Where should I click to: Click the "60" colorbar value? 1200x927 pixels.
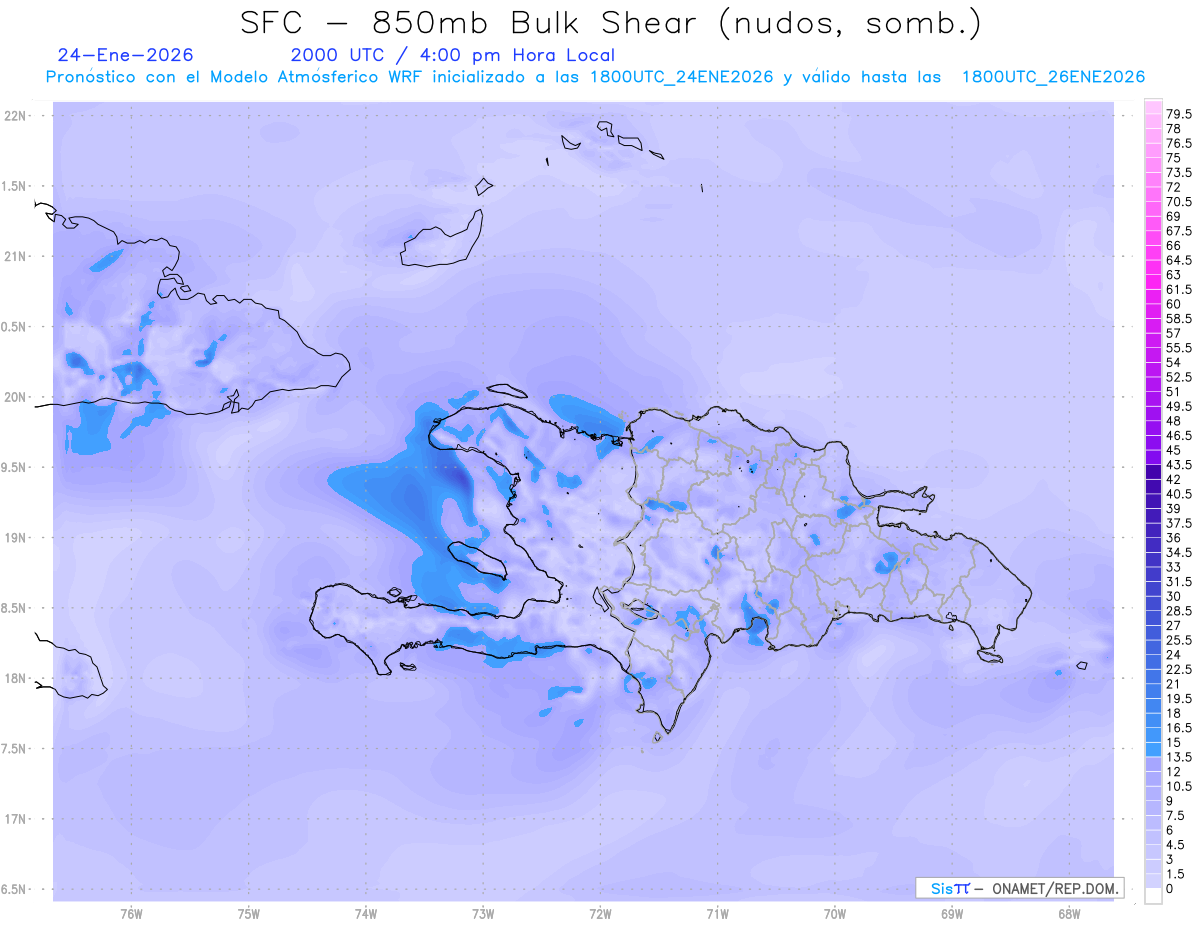pyautogui.click(x=1173, y=304)
